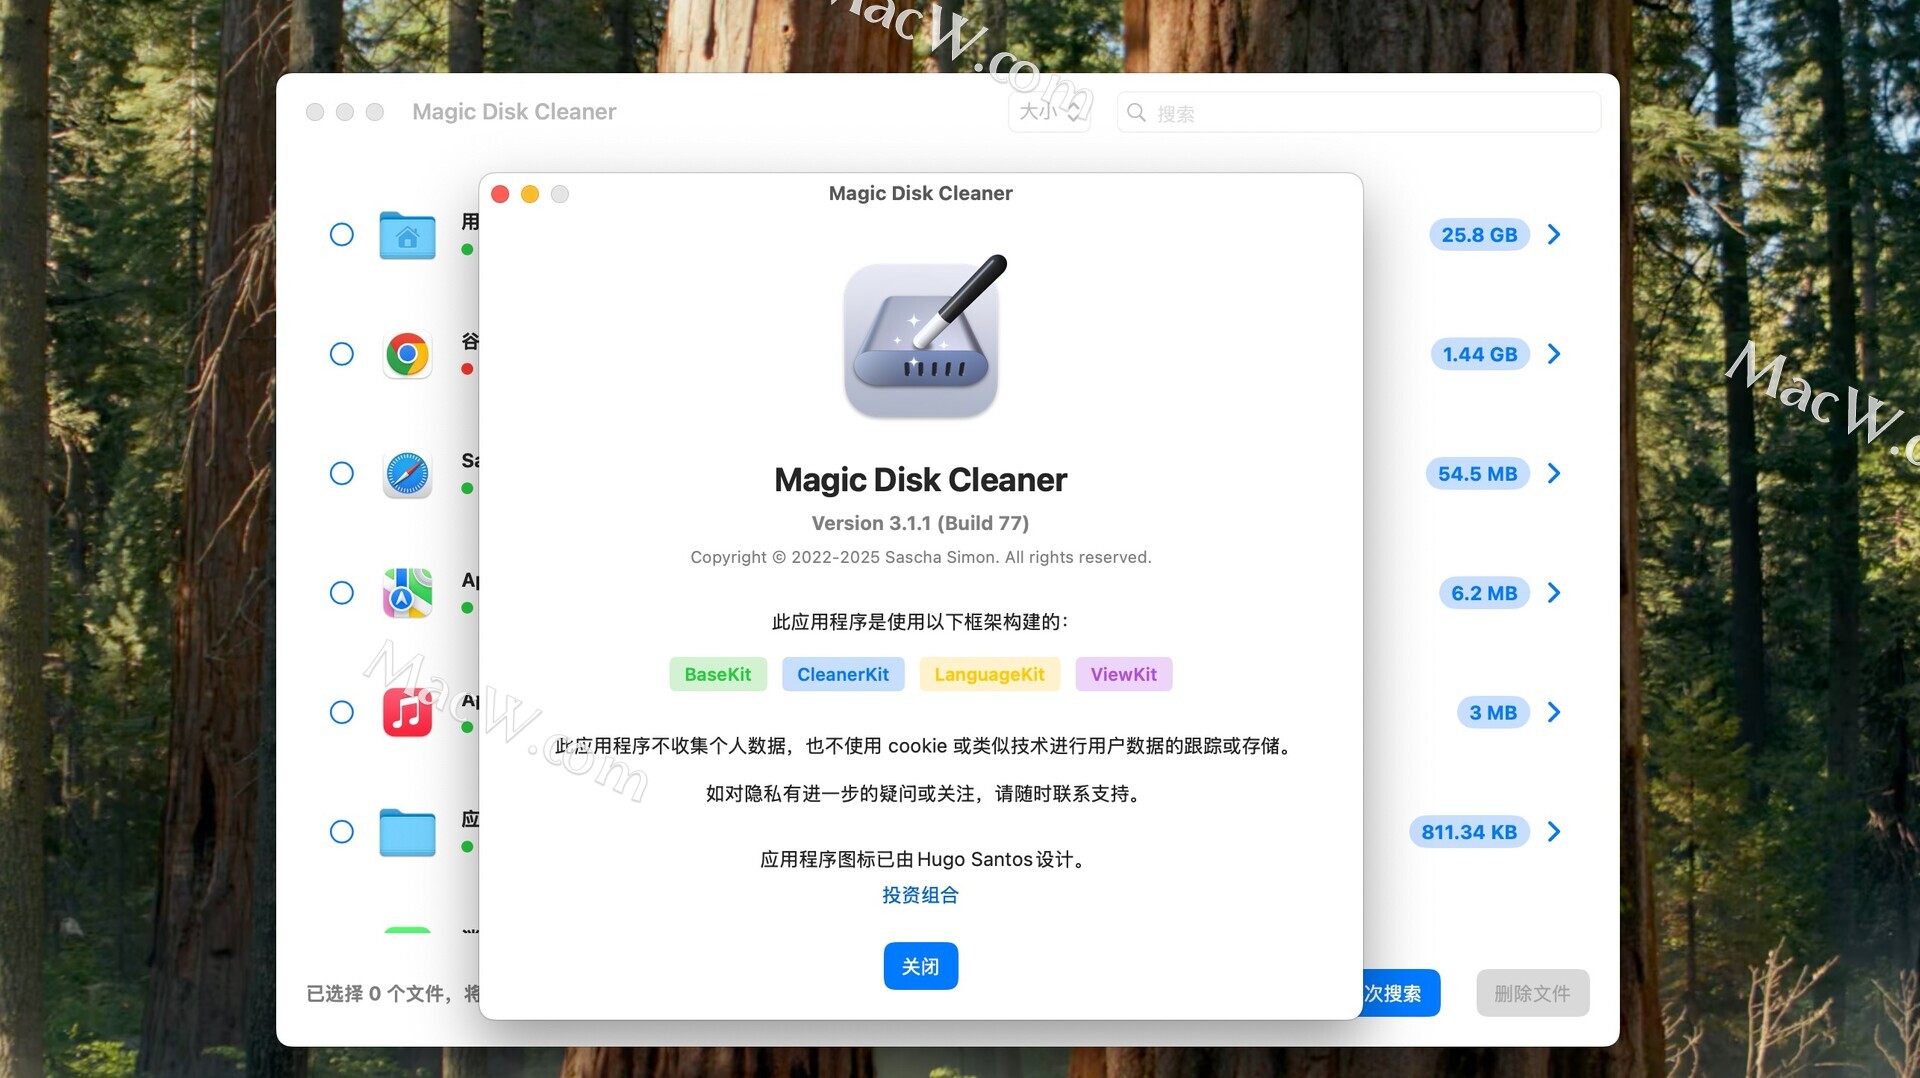Click the CleanerKit framework tag
Screen dimensions: 1920x1078
coord(843,674)
